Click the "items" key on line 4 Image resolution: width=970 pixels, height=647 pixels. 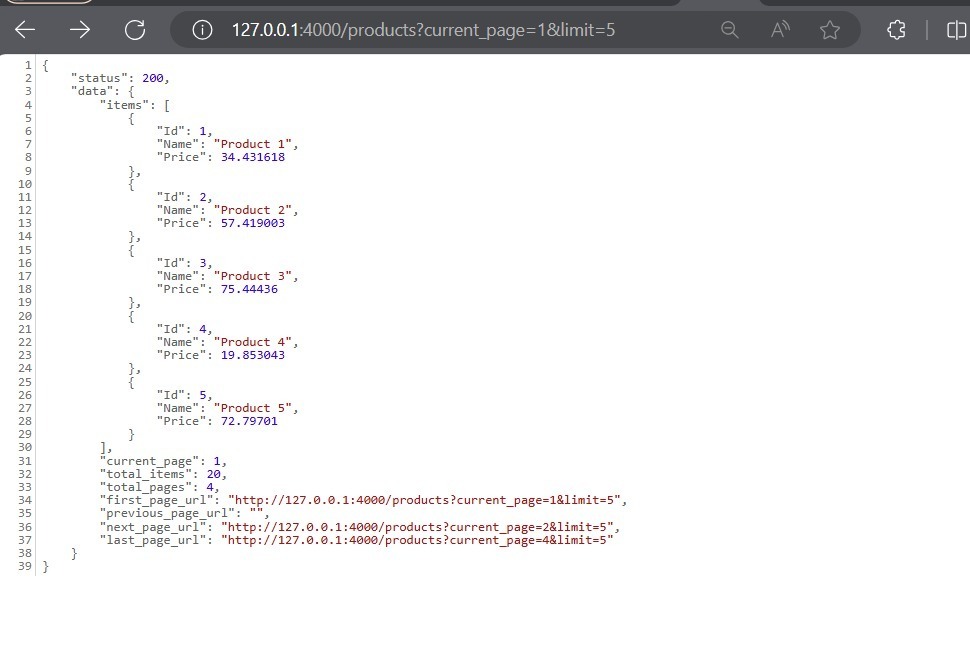coord(124,105)
